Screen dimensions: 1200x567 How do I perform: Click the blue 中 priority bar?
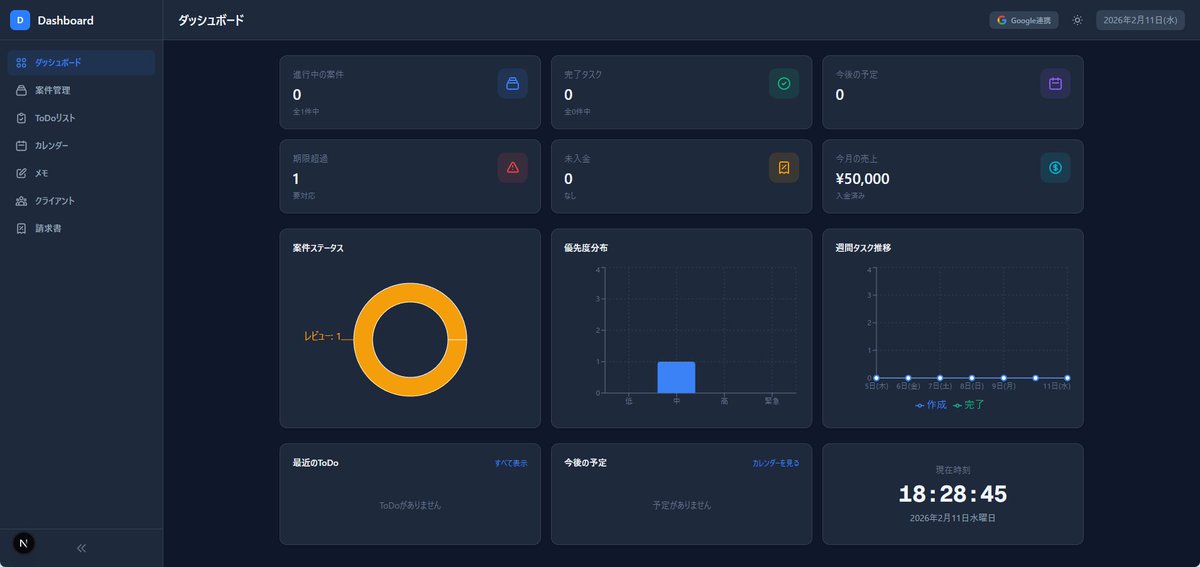point(676,377)
